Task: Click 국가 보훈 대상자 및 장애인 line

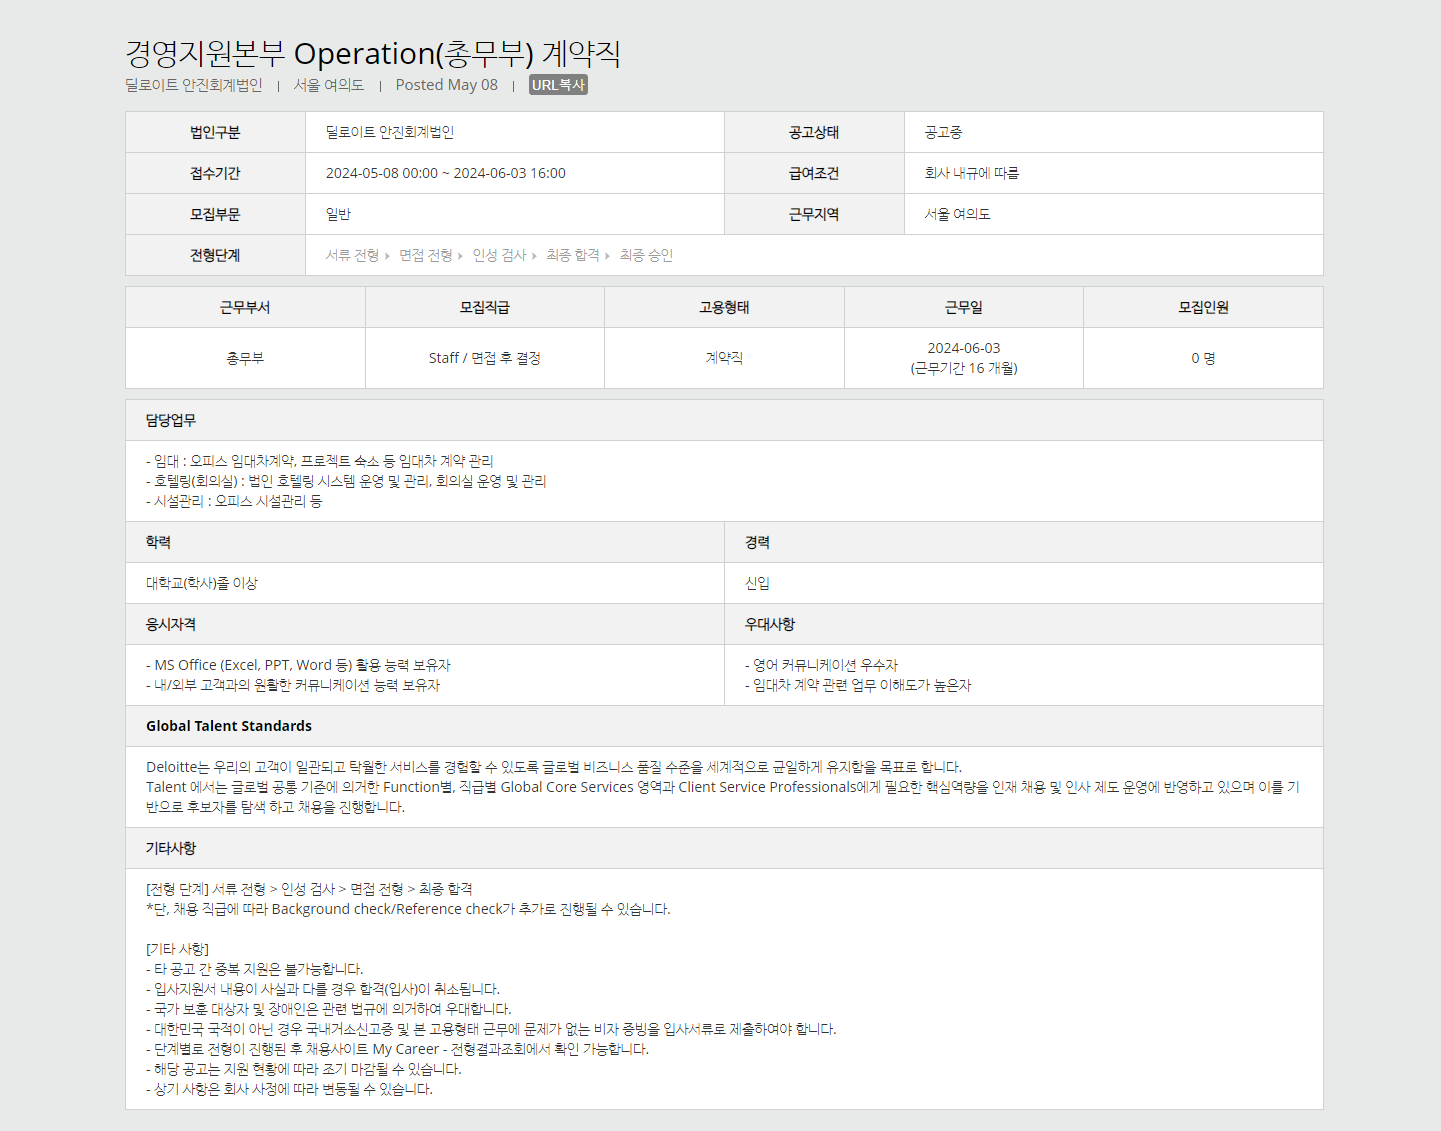Action: click(x=329, y=1009)
